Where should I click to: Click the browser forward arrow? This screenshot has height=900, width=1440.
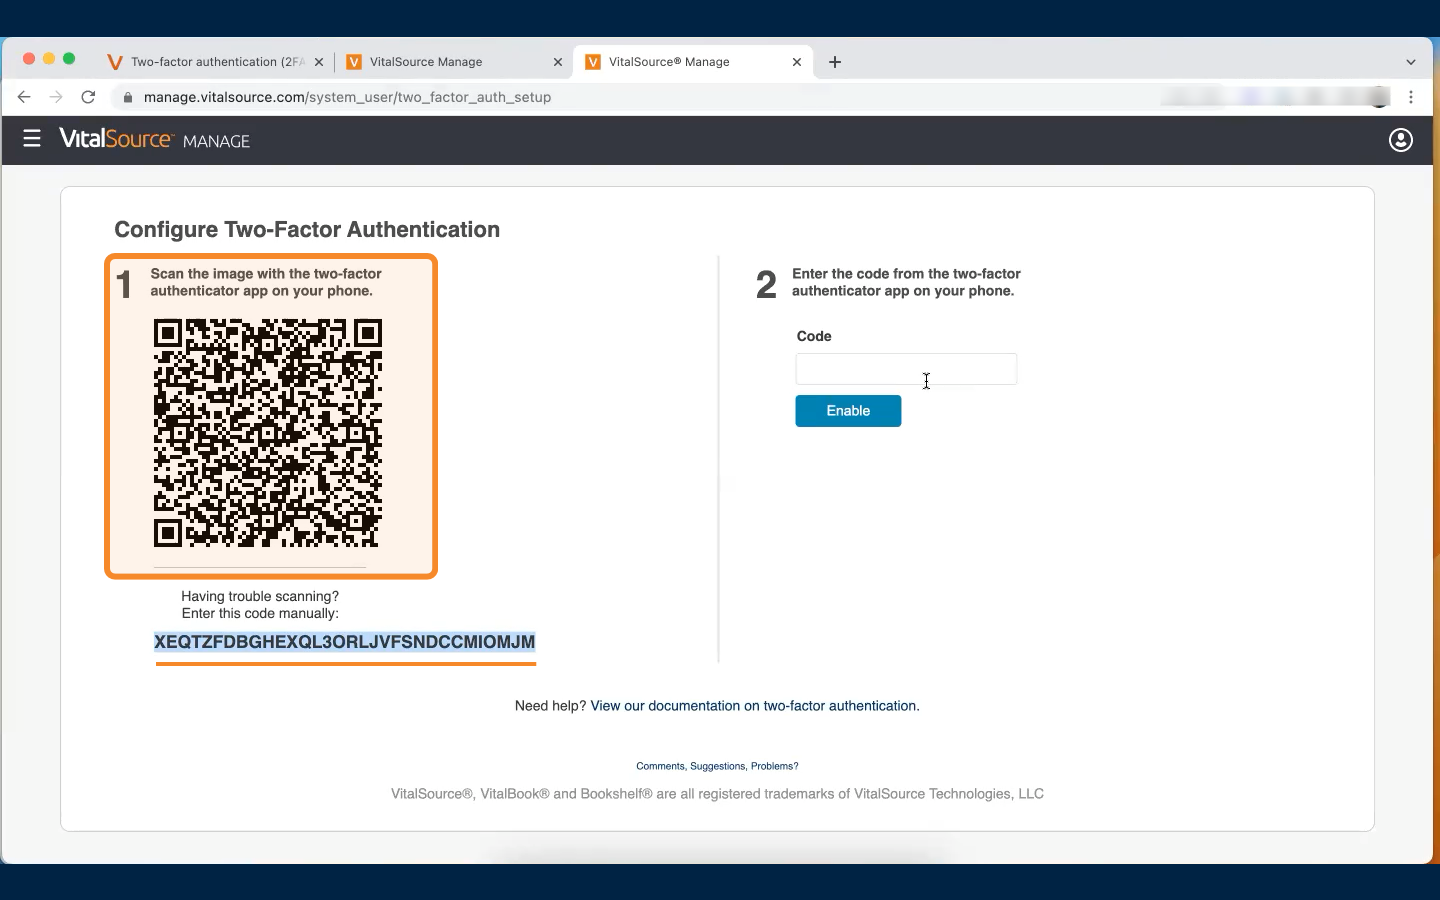(56, 97)
